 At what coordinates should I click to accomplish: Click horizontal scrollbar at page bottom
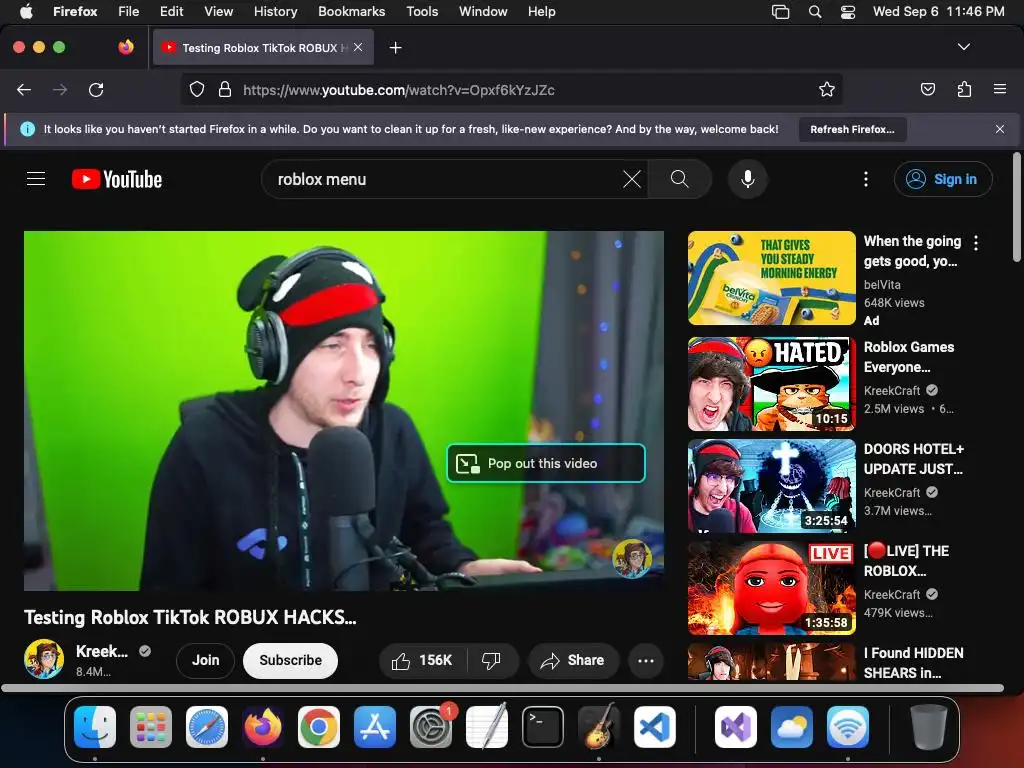click(502, 688)
